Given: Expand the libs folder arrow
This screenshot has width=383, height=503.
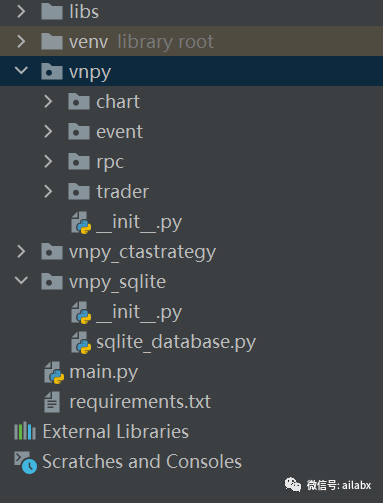Looking at the screenshot, I should tap(21, 11).
